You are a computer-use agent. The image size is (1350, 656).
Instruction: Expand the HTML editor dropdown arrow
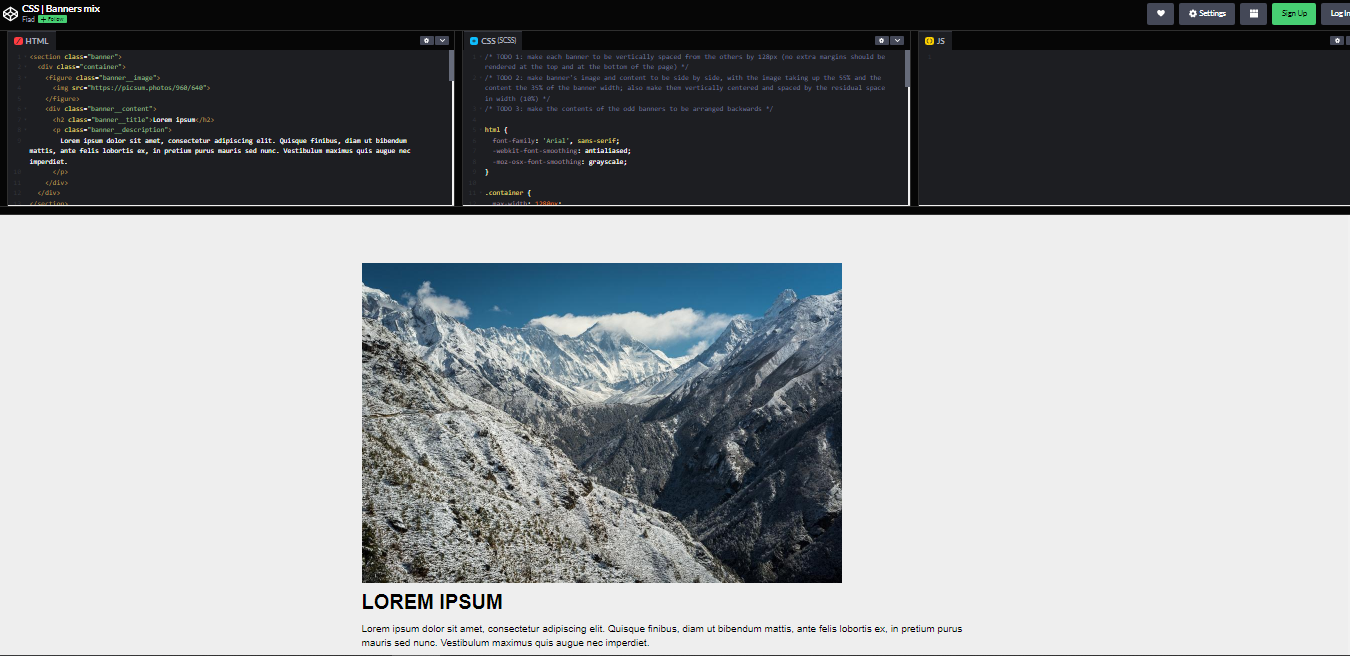(x=442, y=41)
